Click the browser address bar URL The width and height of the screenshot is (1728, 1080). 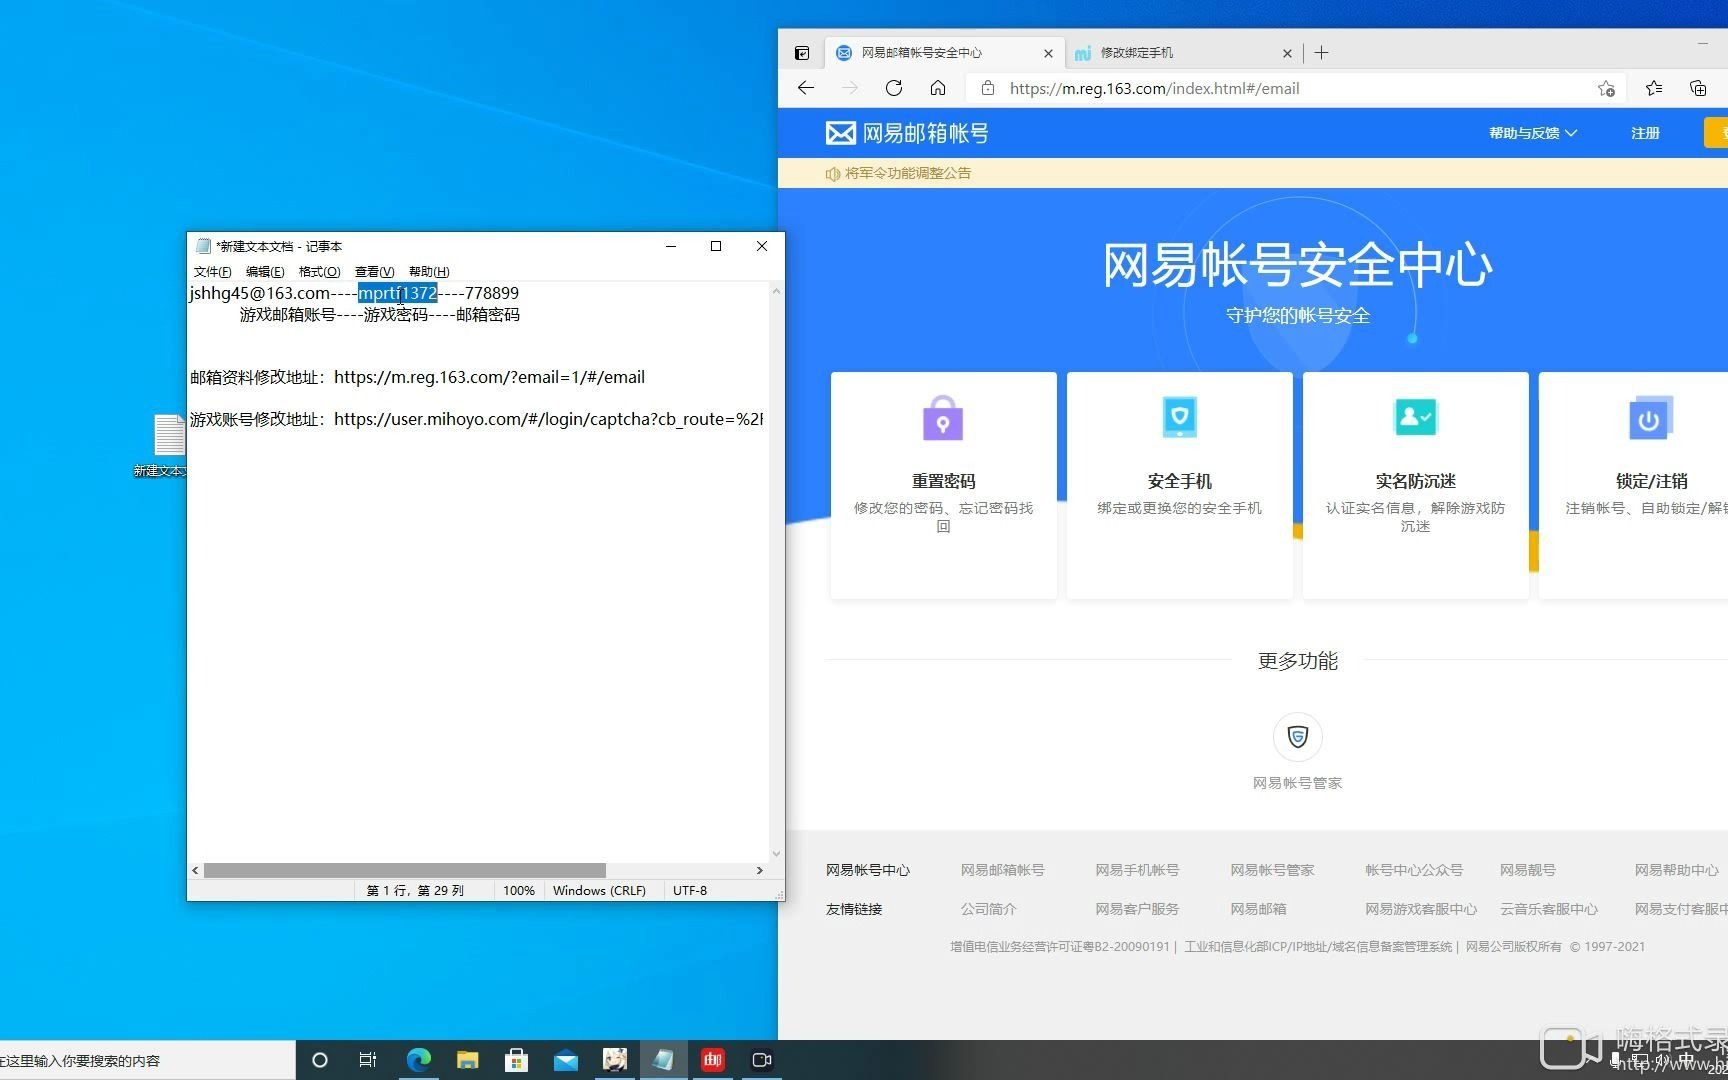(1154, 88)
